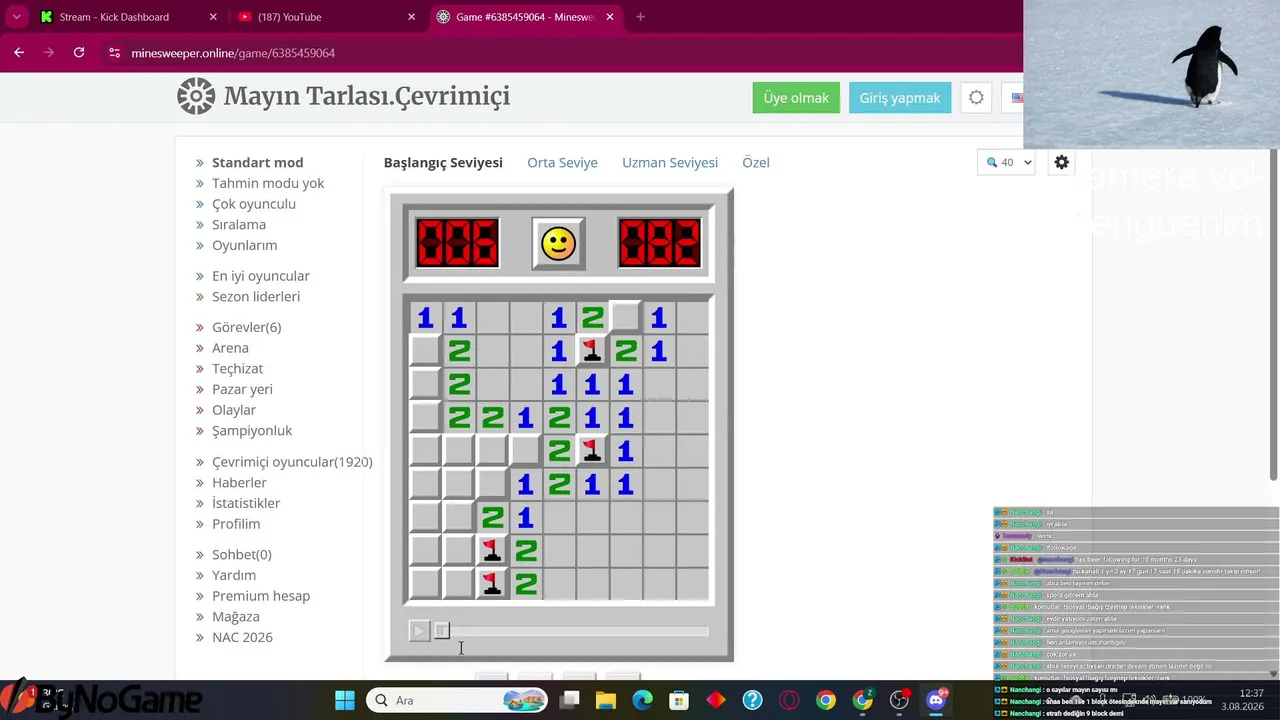1280x720 pixels.
Task: Open Çevrimiçi oyuncular(1920) list
Action: pos(292,462)
